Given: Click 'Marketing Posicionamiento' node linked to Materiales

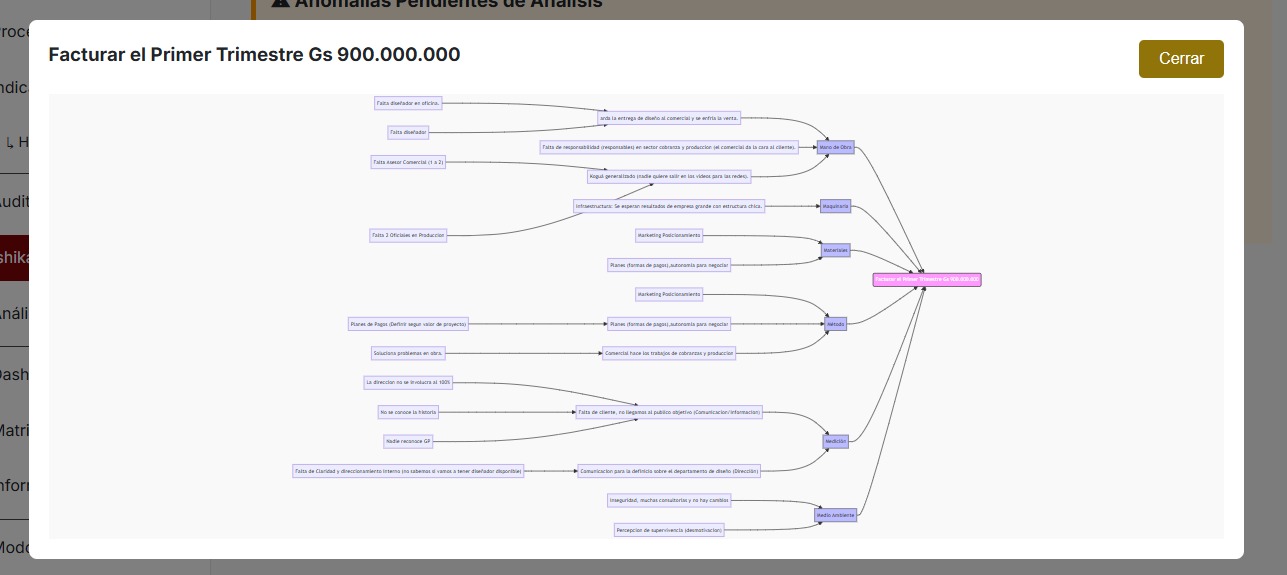Looking at the screenshot, I should (x=669, y=236).
